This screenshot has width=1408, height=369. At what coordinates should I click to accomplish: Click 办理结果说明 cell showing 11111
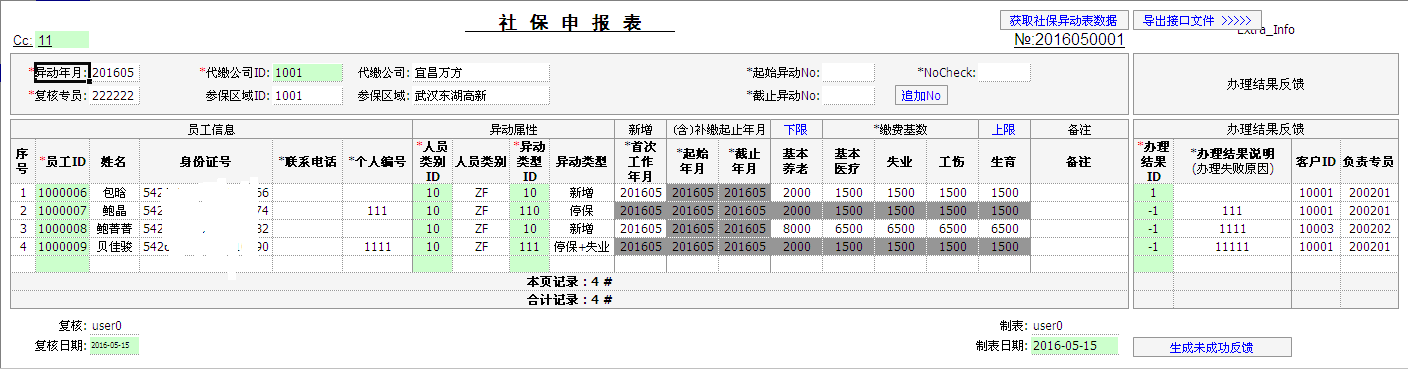tap(1231, 246)
